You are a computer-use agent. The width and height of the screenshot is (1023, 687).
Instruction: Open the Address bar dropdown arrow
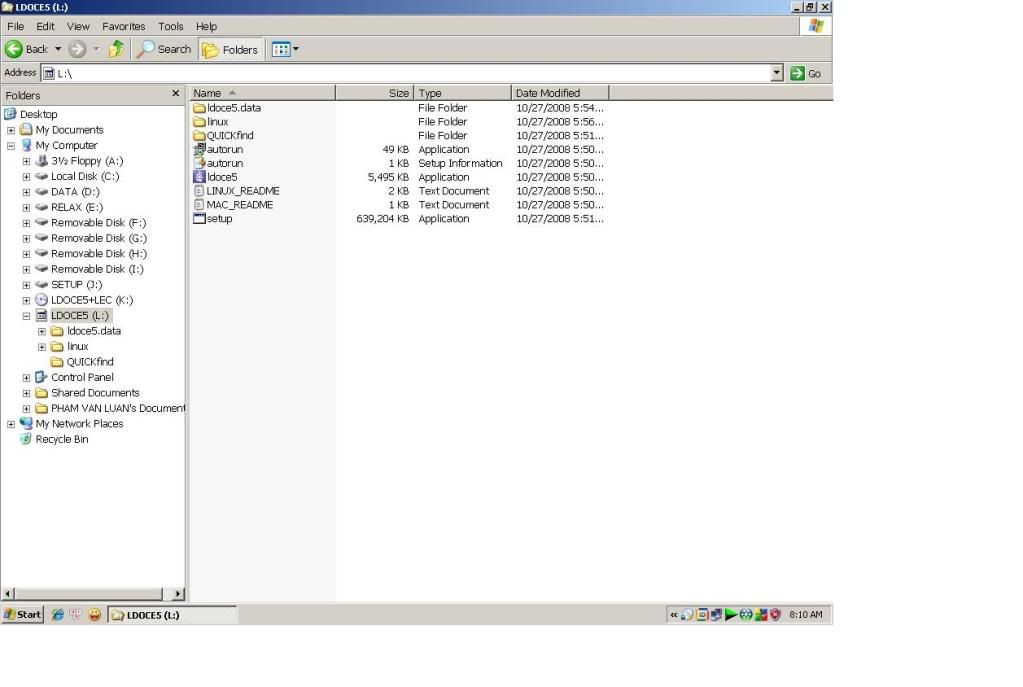pos(776,73)
